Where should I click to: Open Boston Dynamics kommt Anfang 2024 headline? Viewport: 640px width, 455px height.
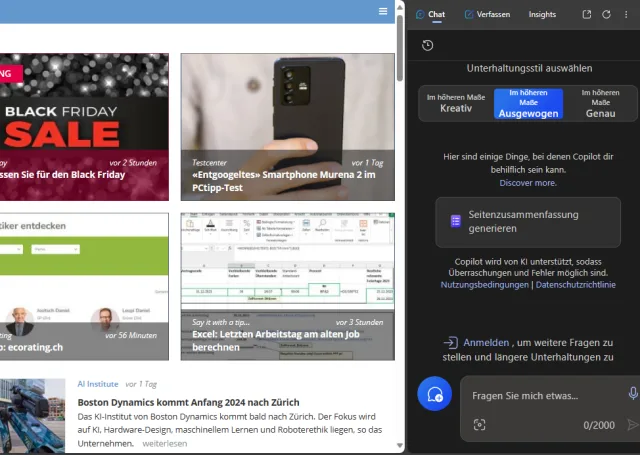point(188,402)
